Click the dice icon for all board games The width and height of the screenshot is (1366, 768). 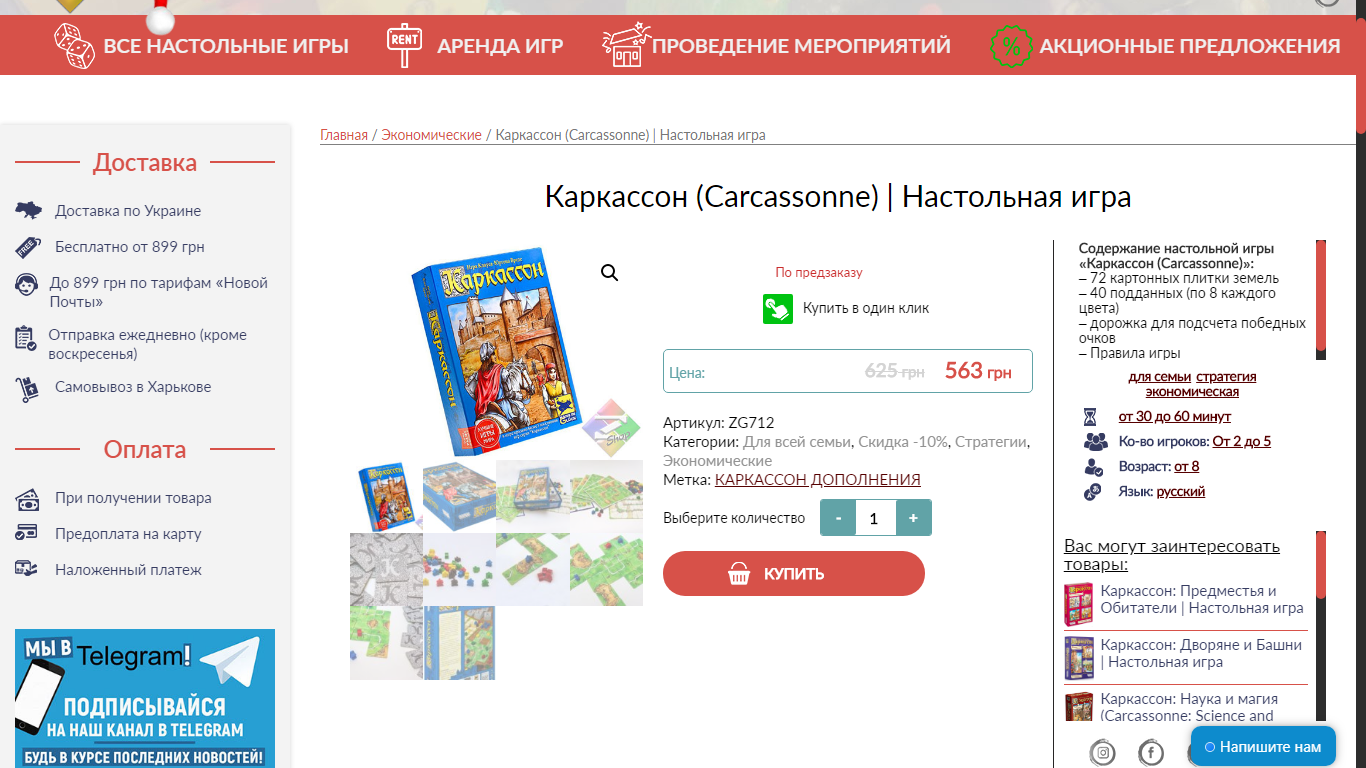75,46
